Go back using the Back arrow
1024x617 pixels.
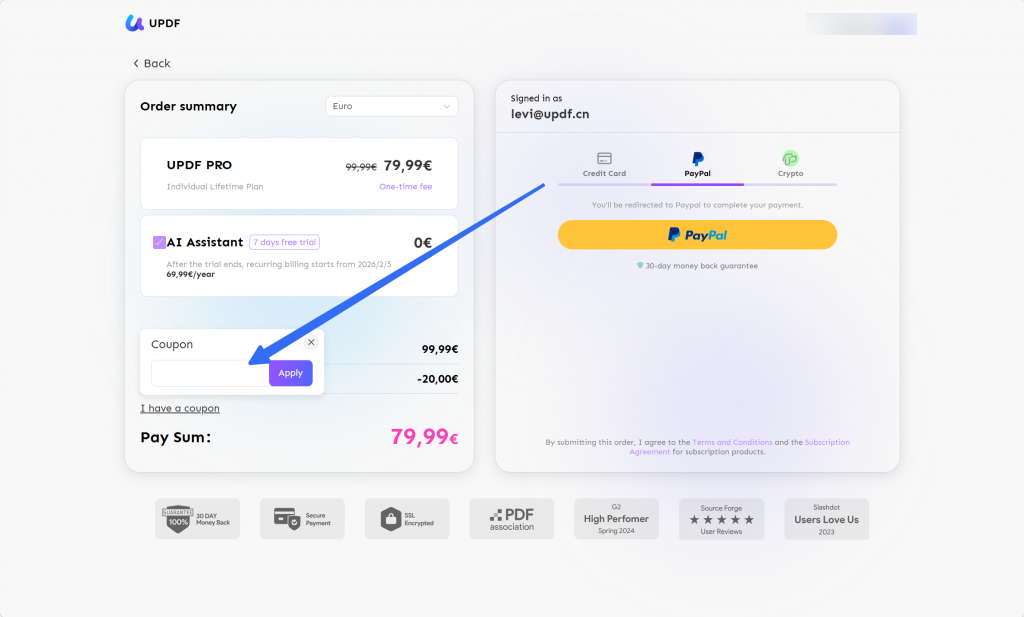pyautogui.click(x=152, y=63)
